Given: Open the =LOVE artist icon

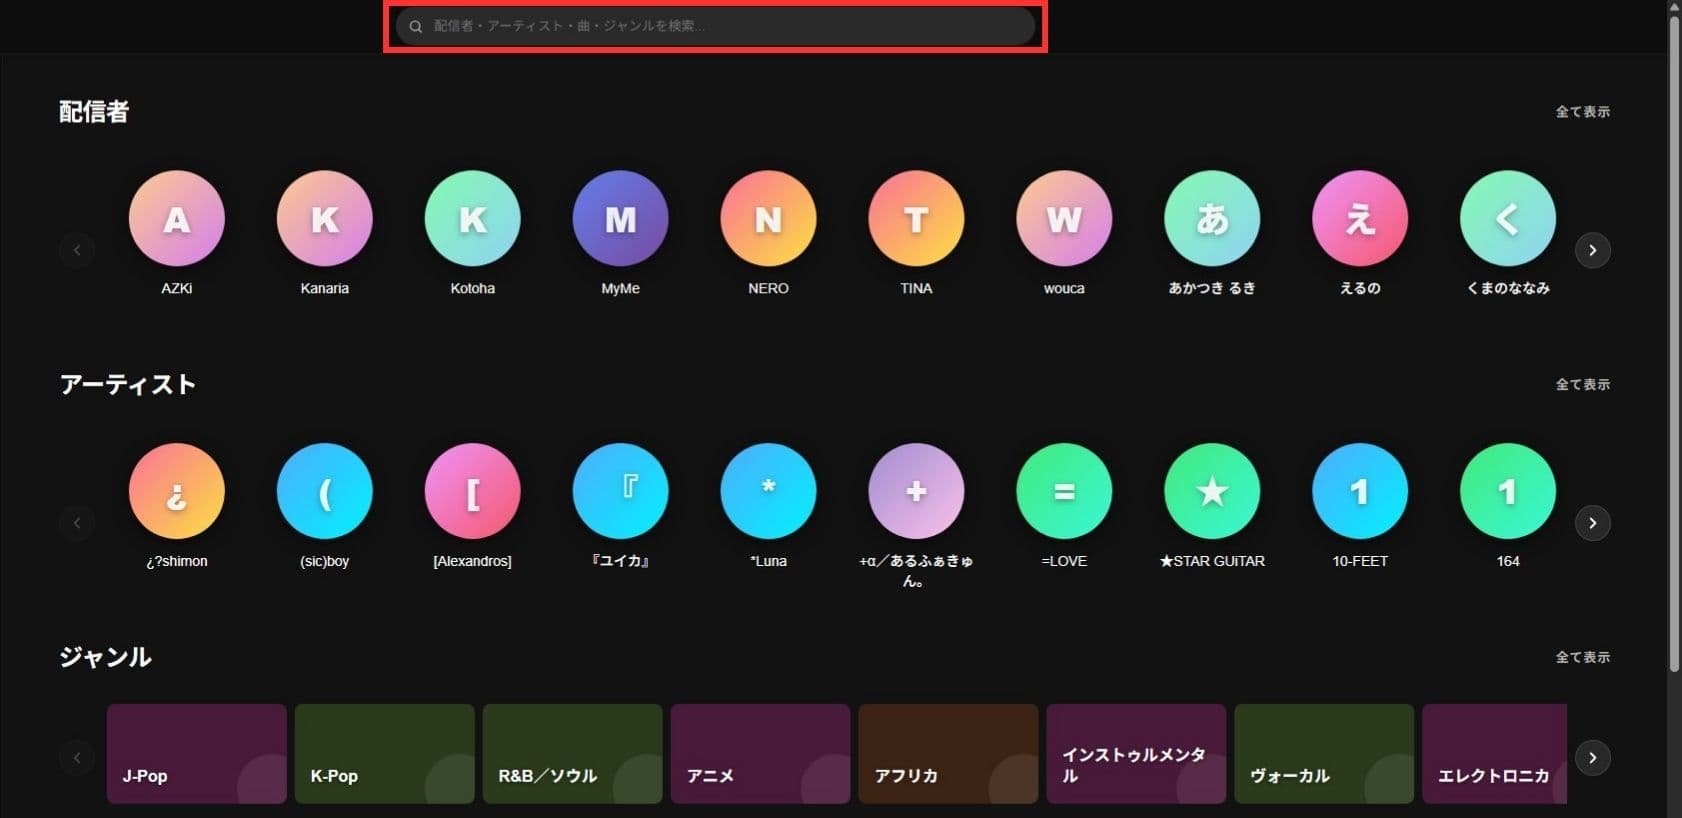Looking at the screenshot, I should point(1064,492).
